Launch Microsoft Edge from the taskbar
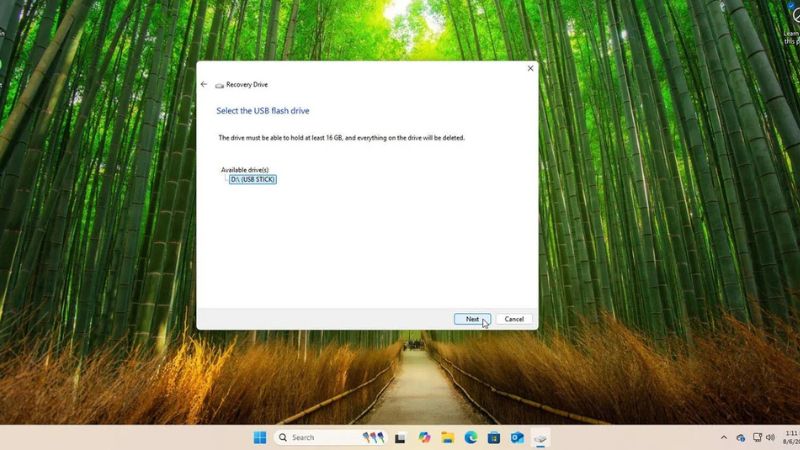This screenshot has width=800, height=450. tap(471, 438)
